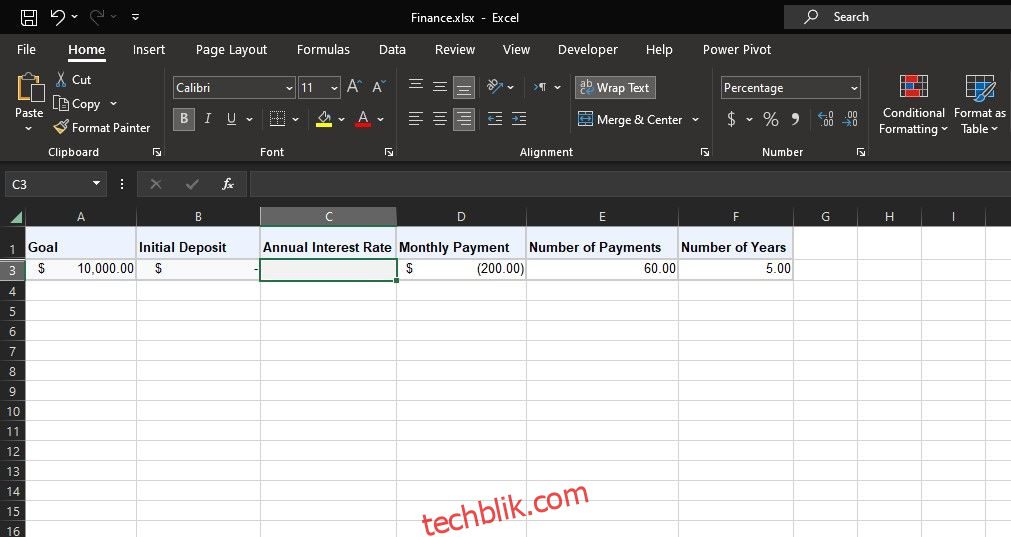
Task: Switch to the Insert tab
Action: pyautogui.click(x=149, y=50)
